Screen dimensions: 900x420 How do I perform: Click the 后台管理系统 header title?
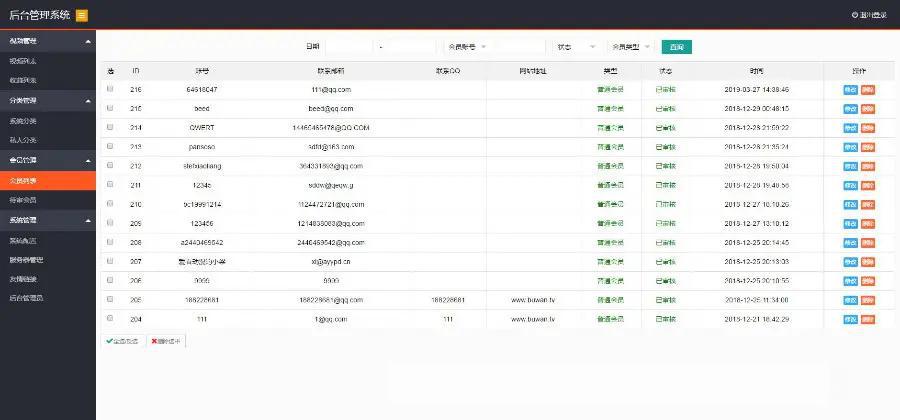tap(40, 15)
